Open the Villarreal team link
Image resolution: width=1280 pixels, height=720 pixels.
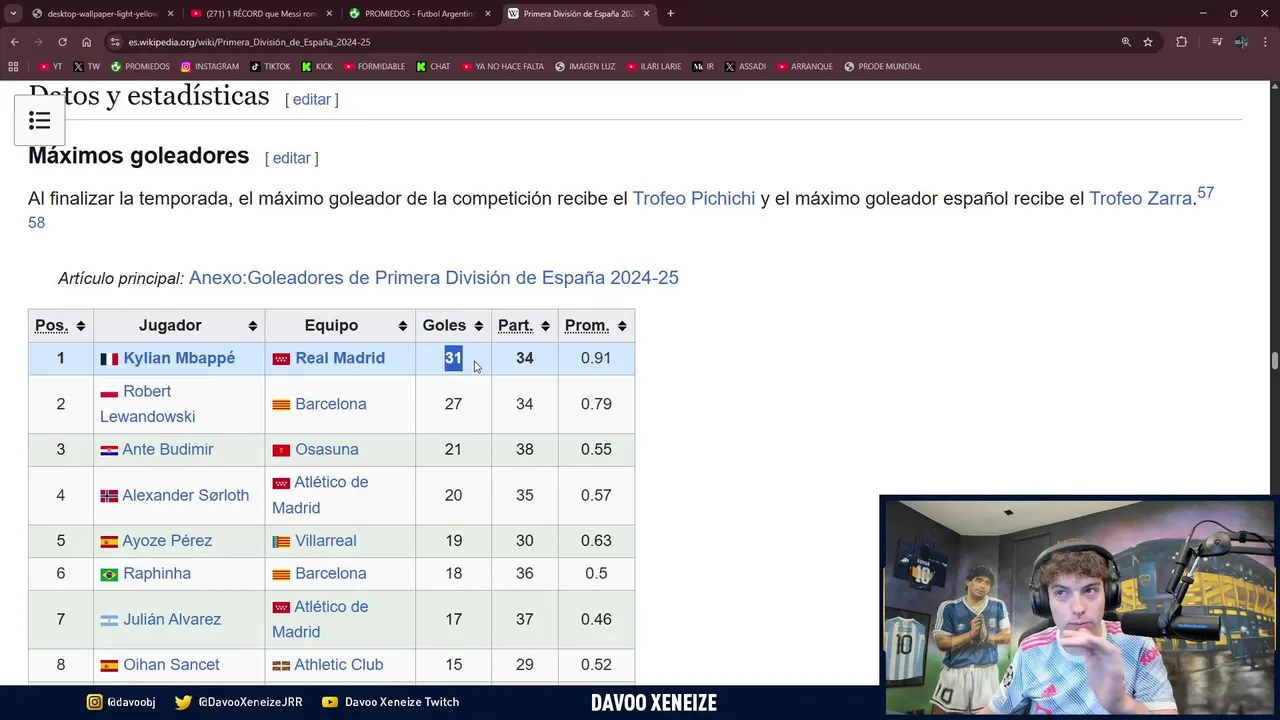326,541
